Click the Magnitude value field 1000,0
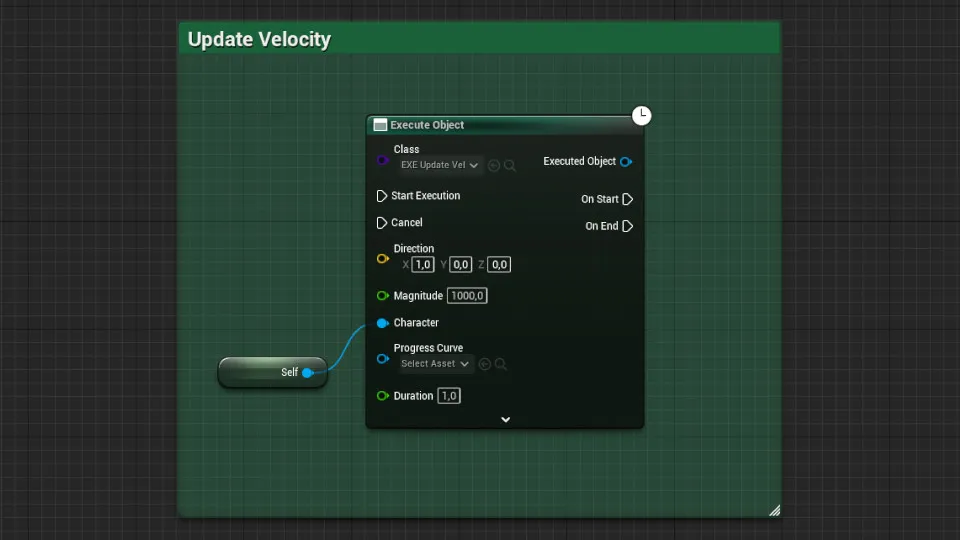Screen dimensions: 960x540 point(467,296)
